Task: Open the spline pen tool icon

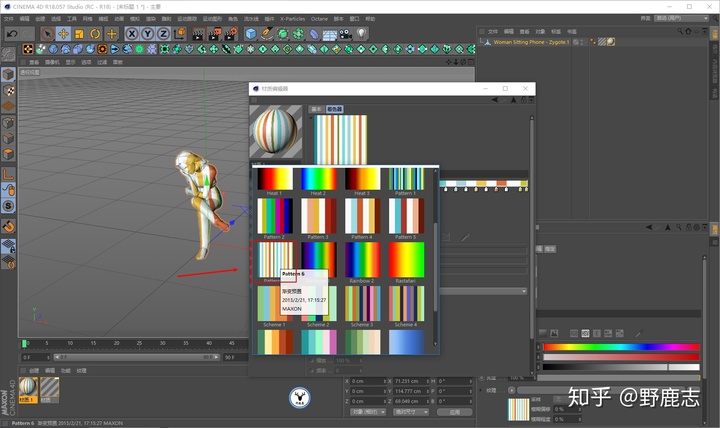Action: tap(266, 34)
